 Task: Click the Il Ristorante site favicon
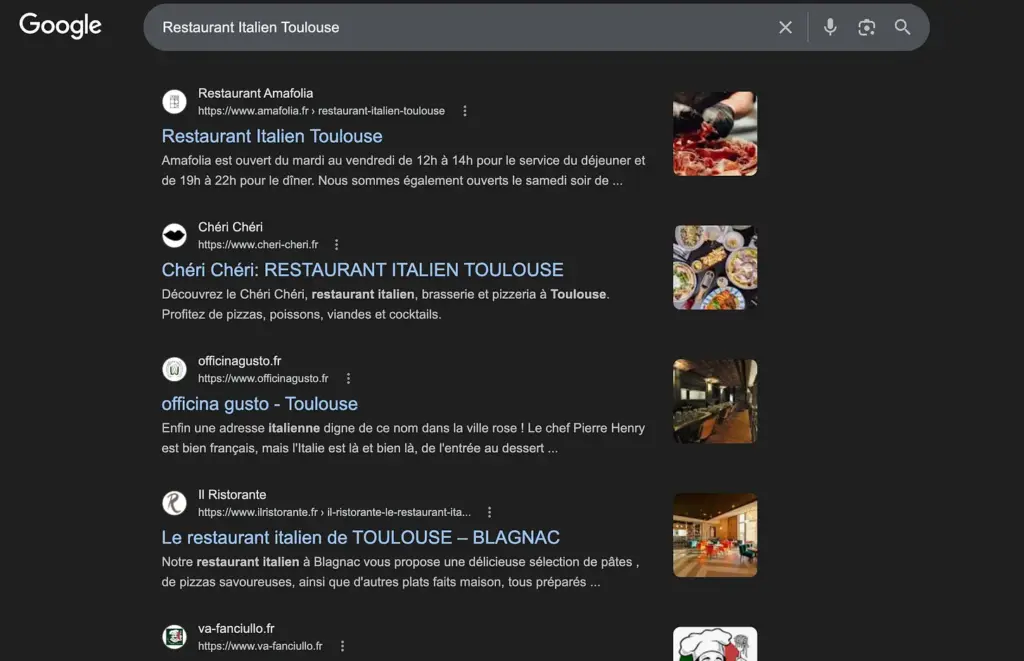point(174,503)
